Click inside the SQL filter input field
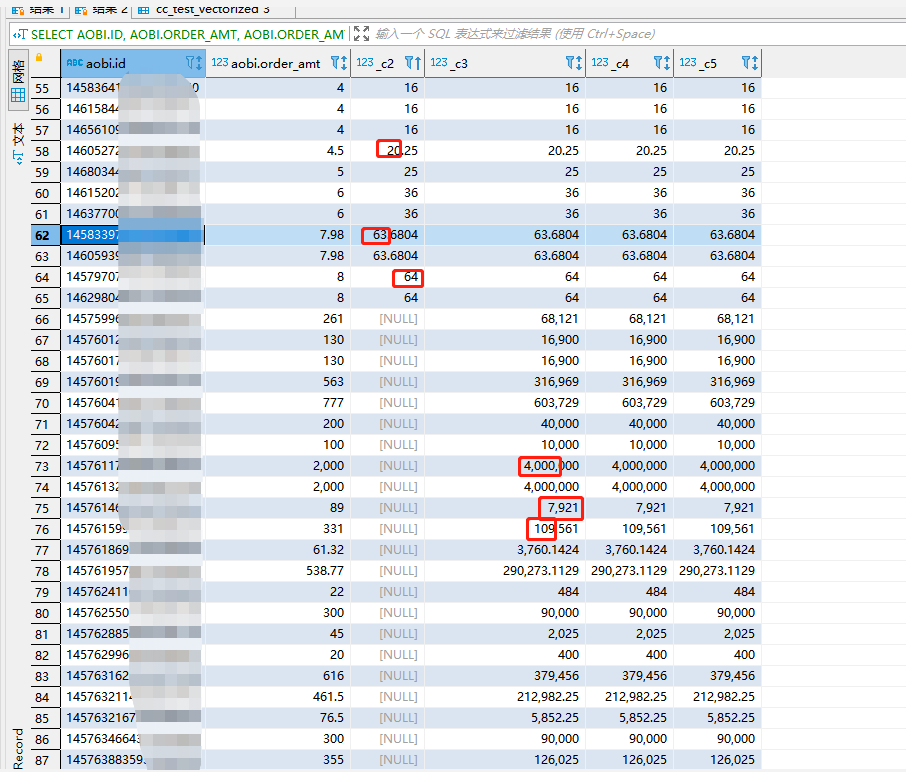 (x=600, y=33)
